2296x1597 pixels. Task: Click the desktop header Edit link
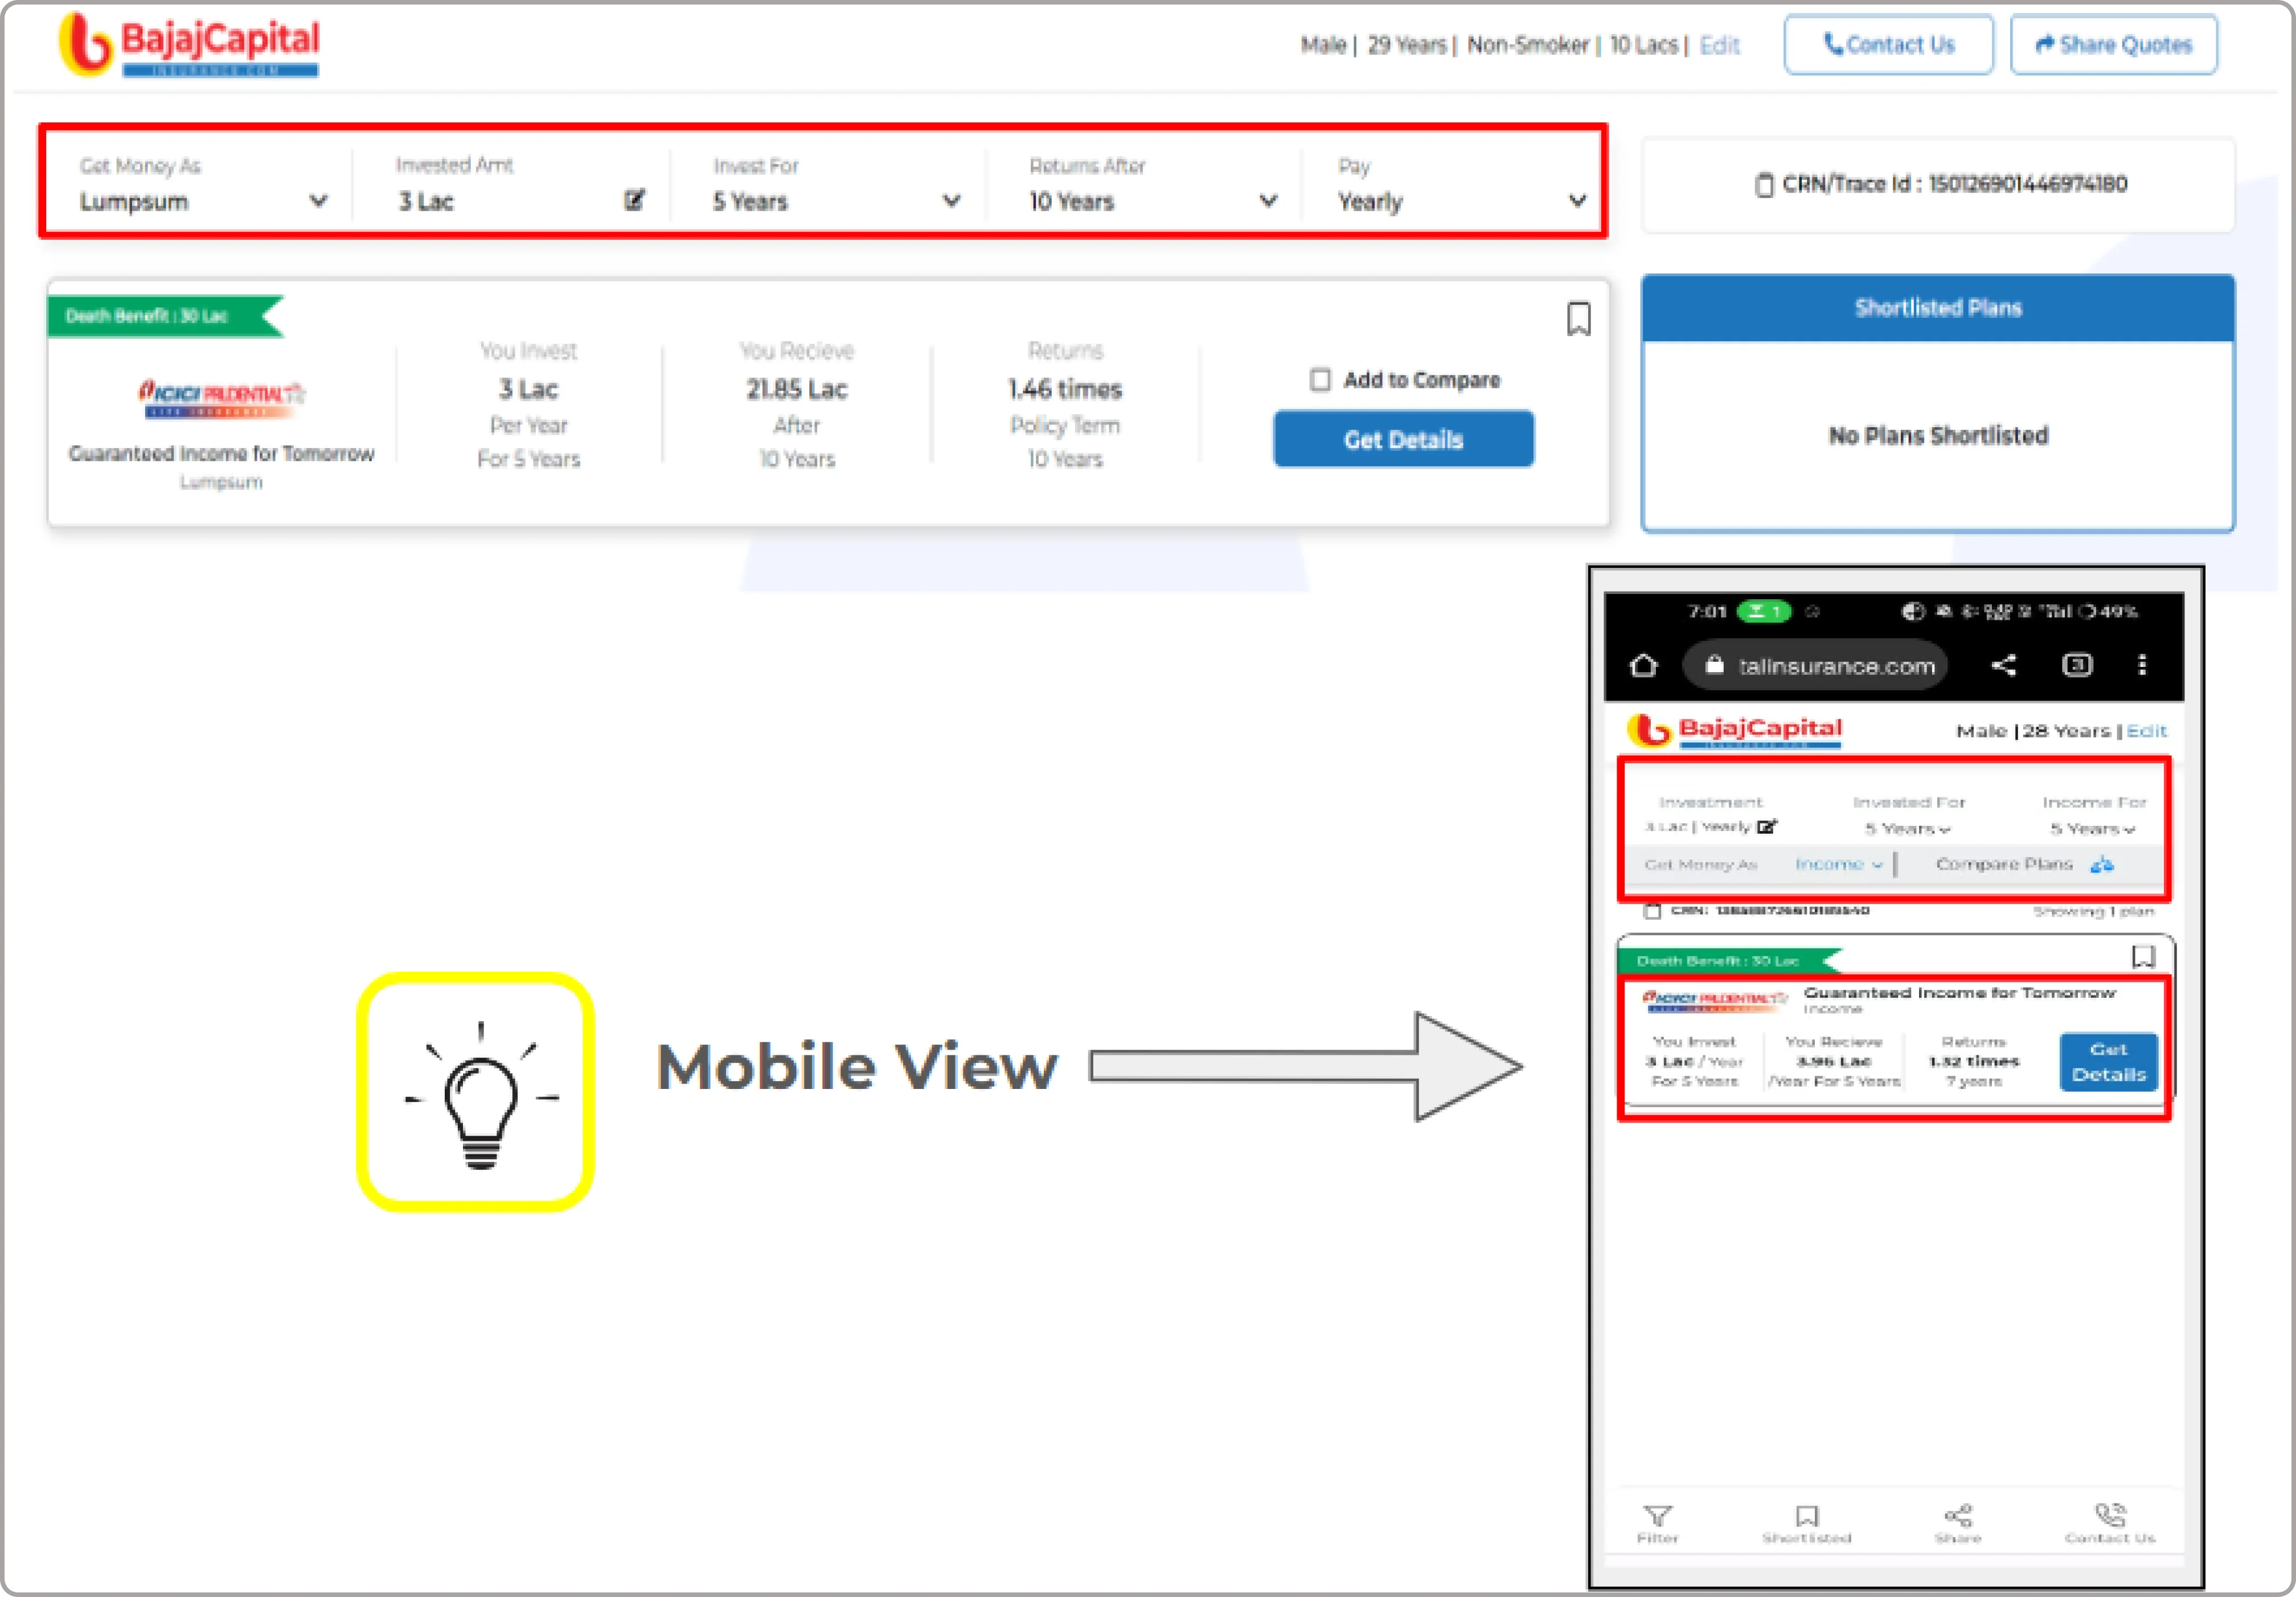[x=1719, y=45]
